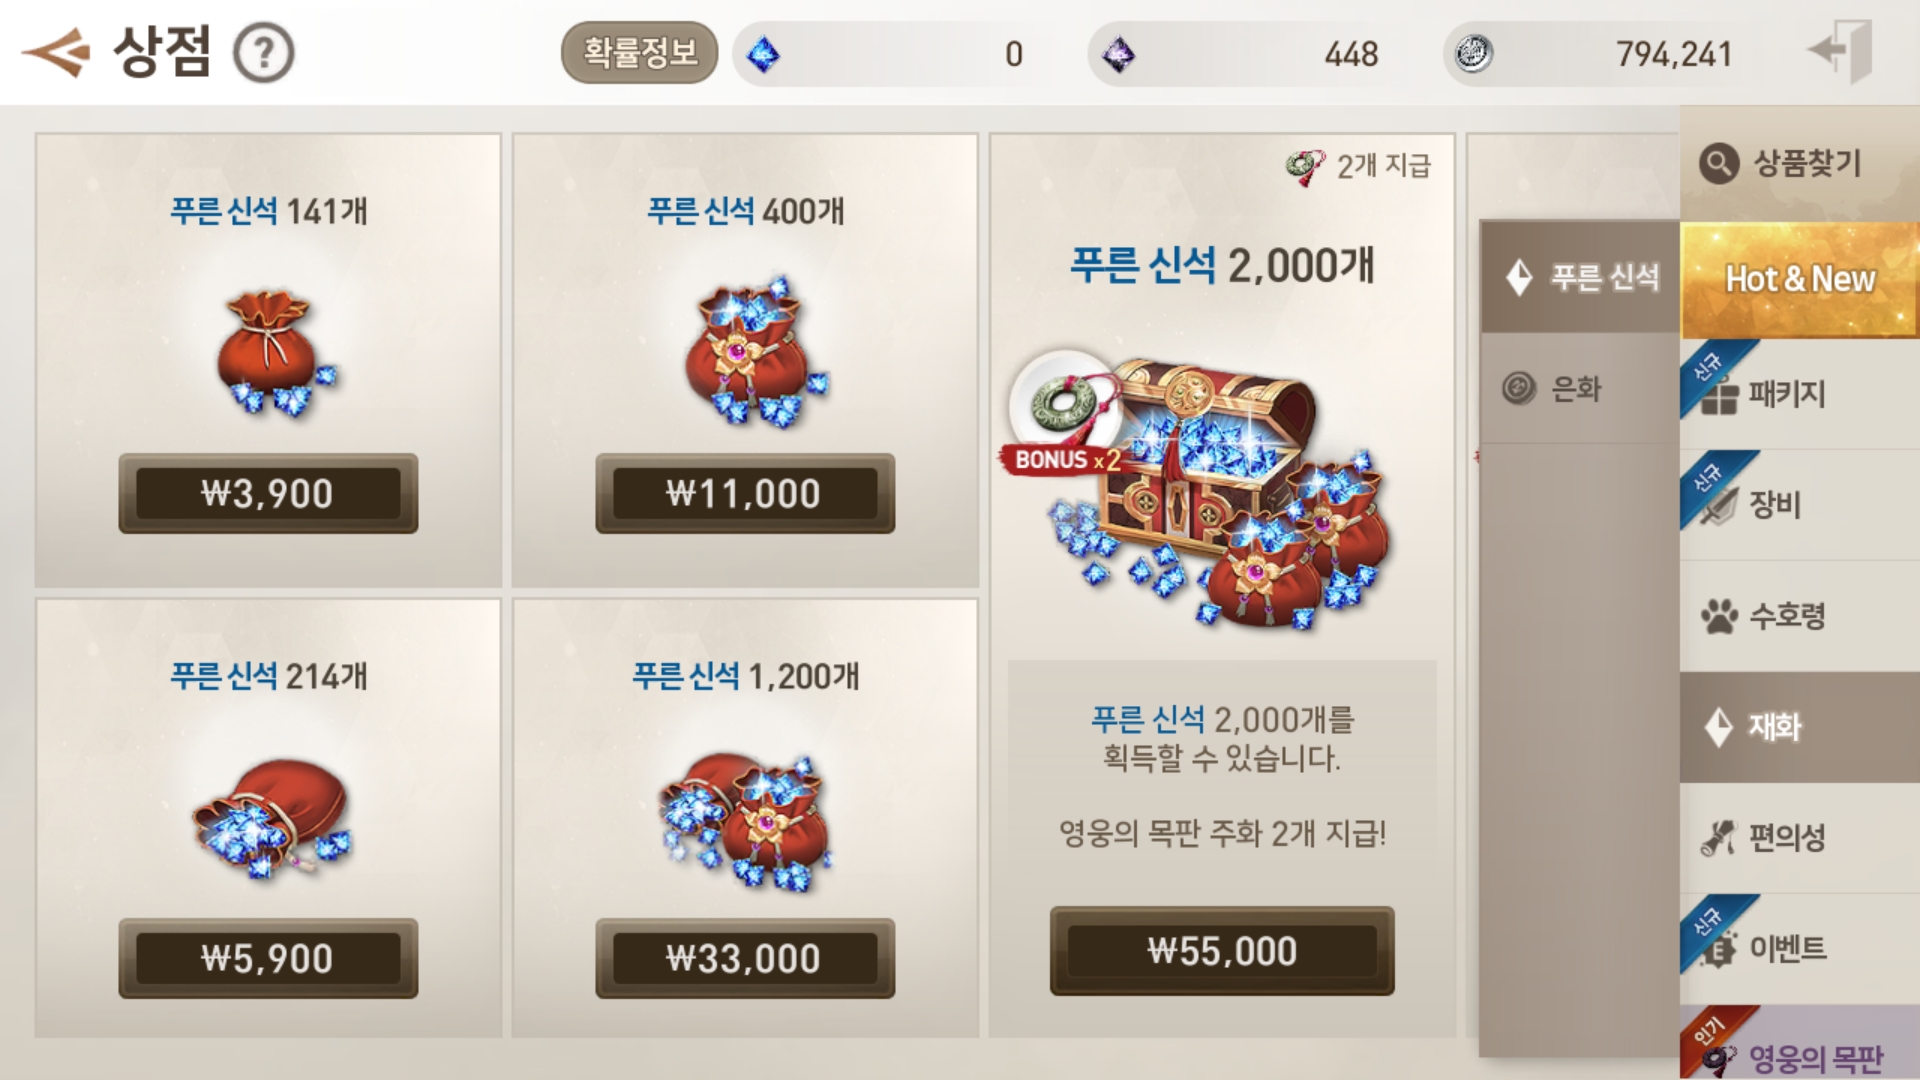Go back using the arrow beside 상점
The height and width of the screenshot is (1080, 1920).
click(x=56, y=52)
